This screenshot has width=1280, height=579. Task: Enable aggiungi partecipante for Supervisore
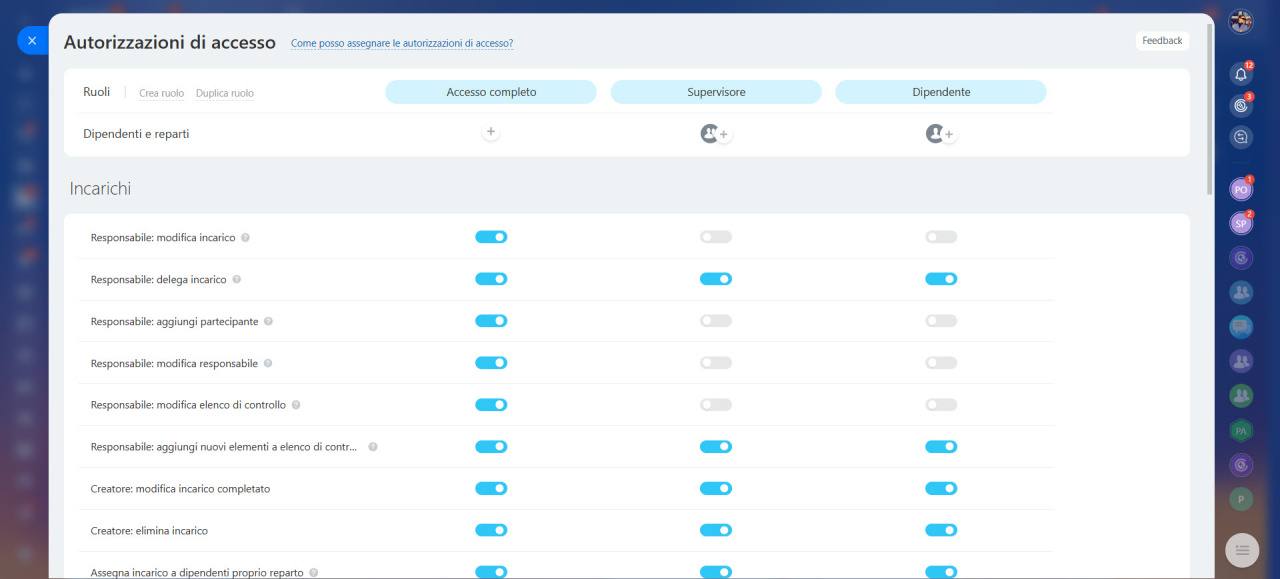pyautogui.click(x=716, y=321)
